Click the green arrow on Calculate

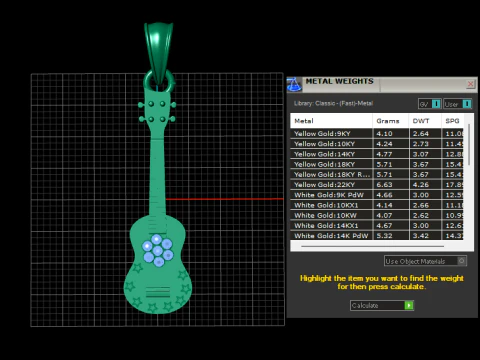click(409, 305)
